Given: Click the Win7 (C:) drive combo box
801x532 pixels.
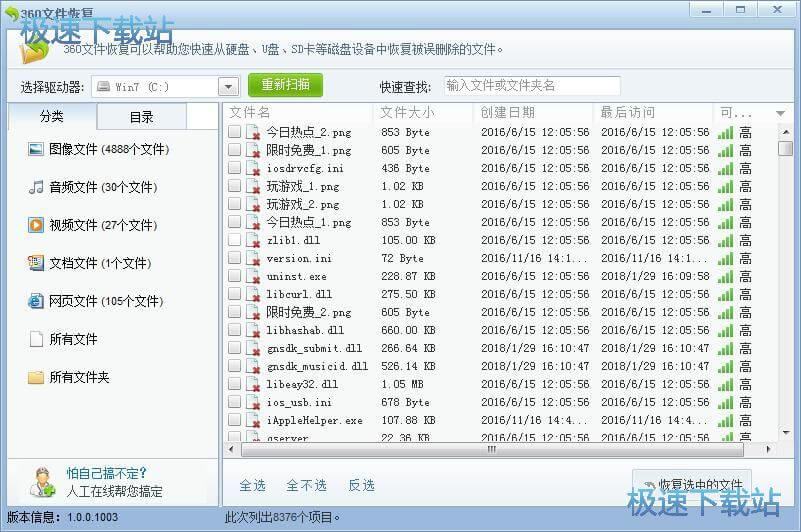Looking at the screenshot, I should click(165, 87).
